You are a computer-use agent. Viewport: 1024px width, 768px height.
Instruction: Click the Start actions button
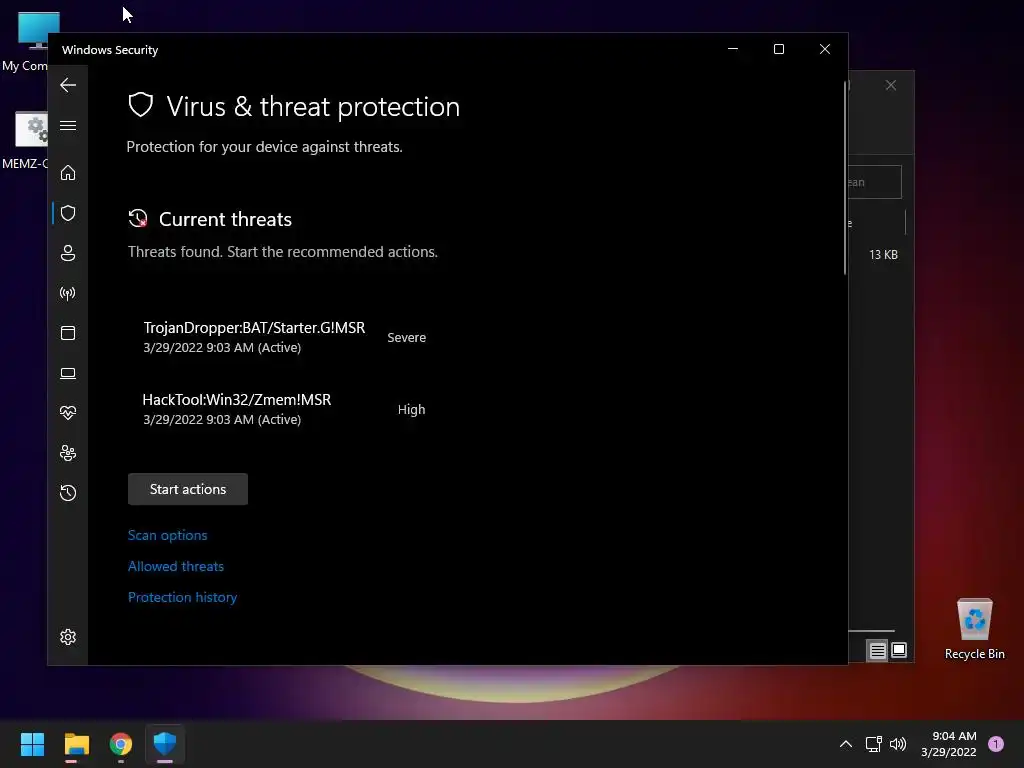click(188, 489)
